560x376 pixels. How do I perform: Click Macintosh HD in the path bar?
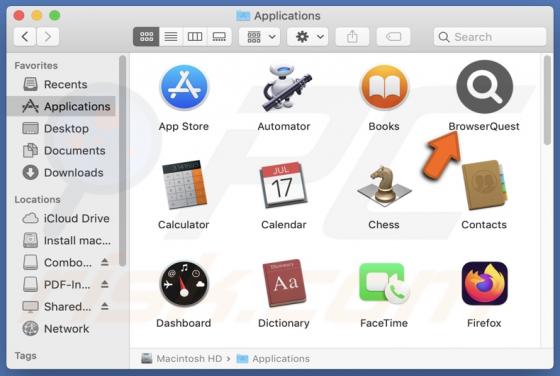click(182, 359)
